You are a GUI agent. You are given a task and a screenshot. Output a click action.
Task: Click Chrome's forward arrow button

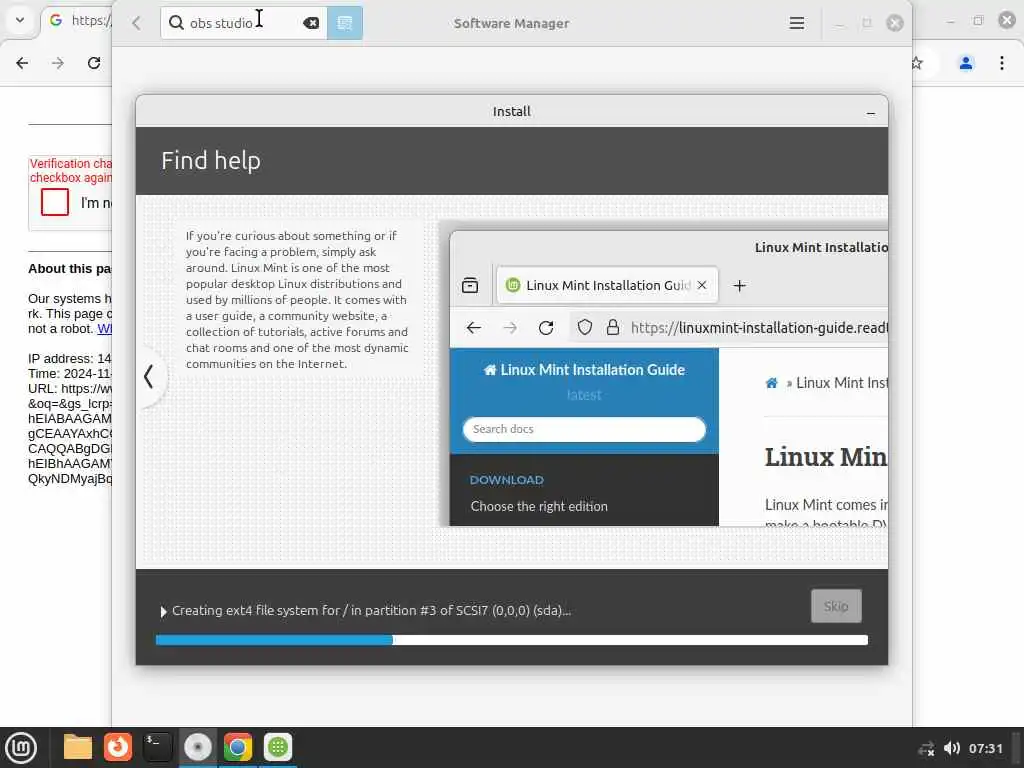click(x=58, y=63)
